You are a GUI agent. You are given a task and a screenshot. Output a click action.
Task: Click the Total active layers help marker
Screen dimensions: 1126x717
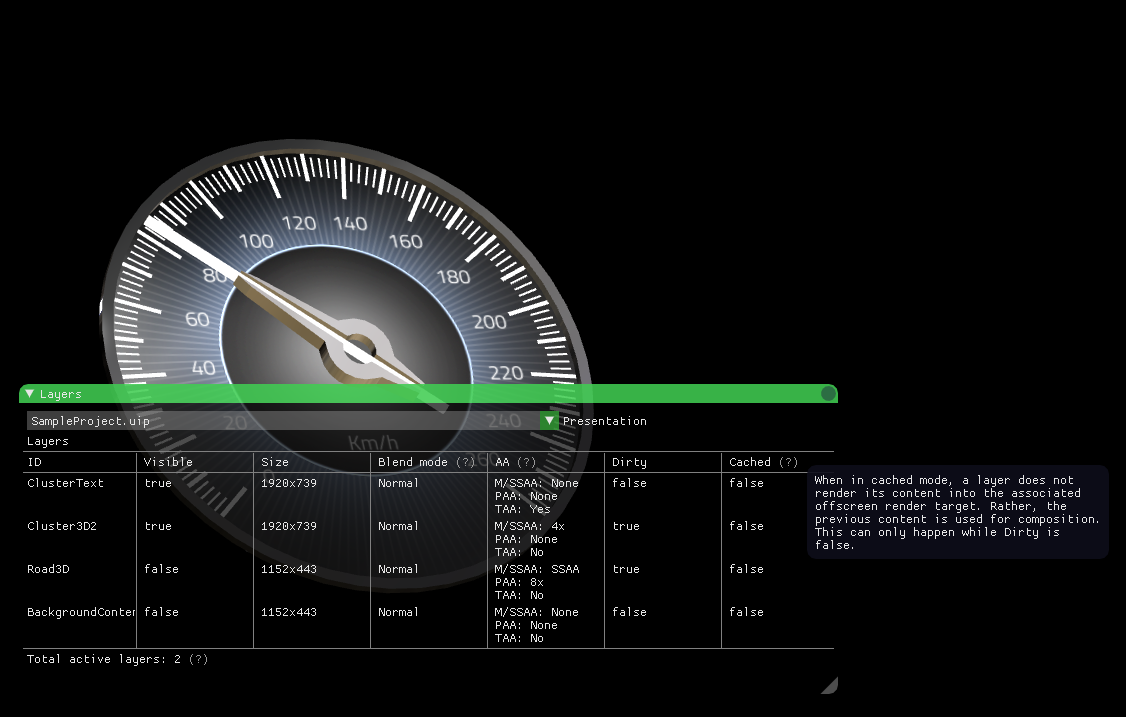point(199,659)
